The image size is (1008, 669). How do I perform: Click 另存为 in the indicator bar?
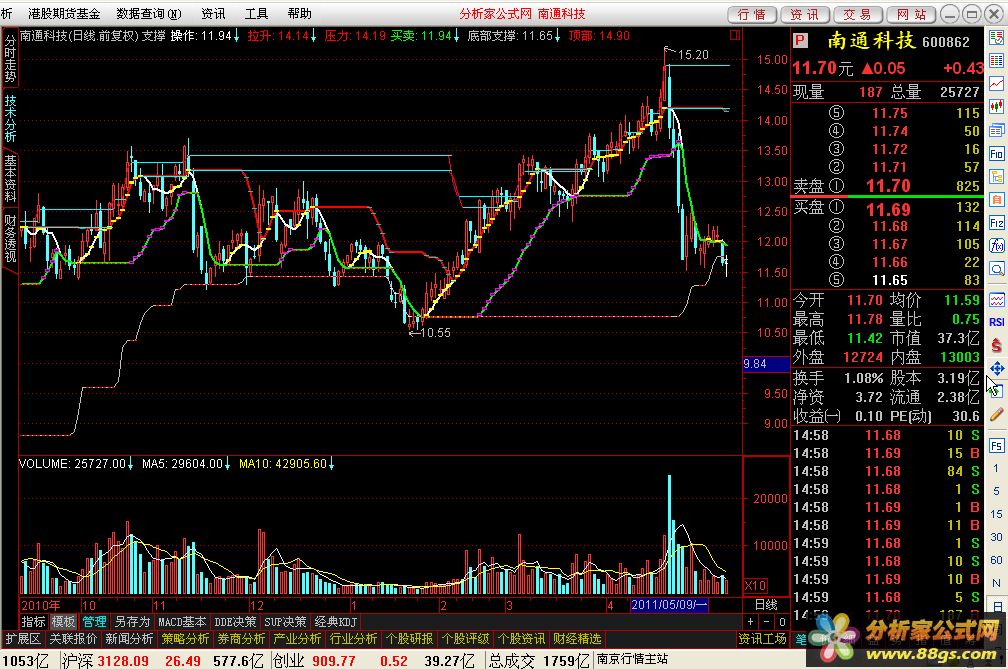pos(132,621)
